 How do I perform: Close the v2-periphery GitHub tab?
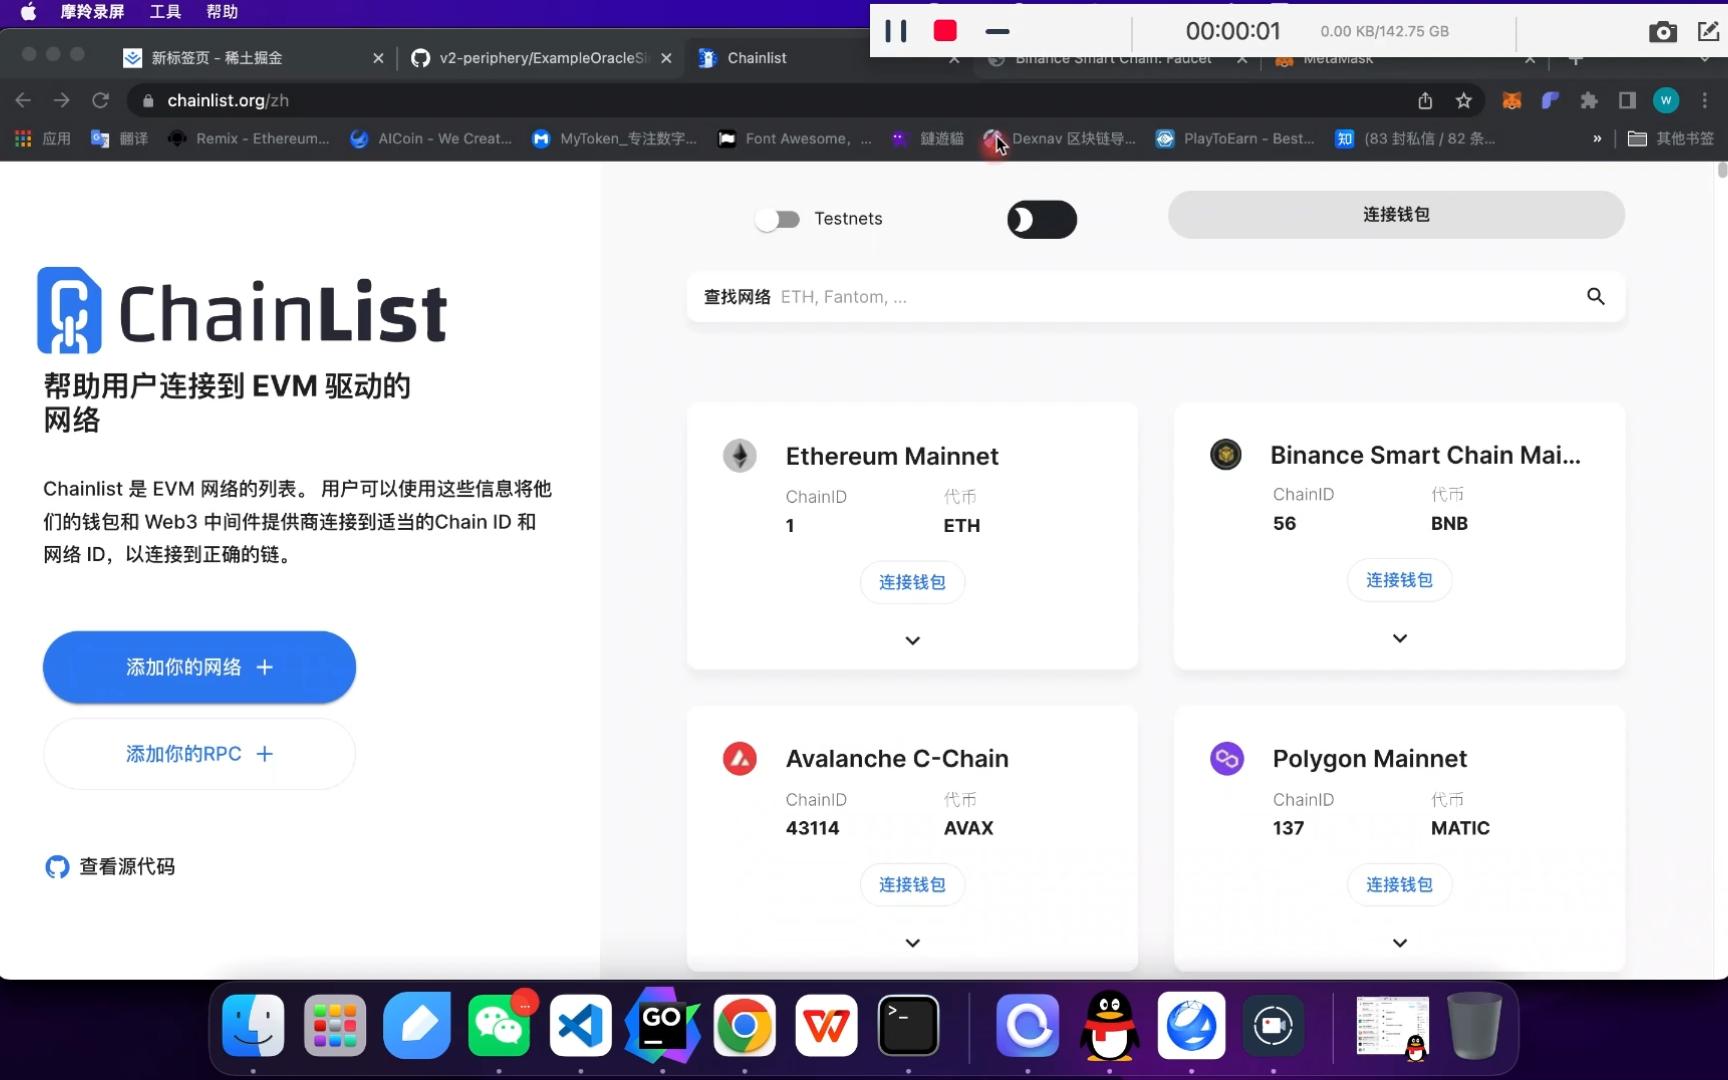point(667,58)
